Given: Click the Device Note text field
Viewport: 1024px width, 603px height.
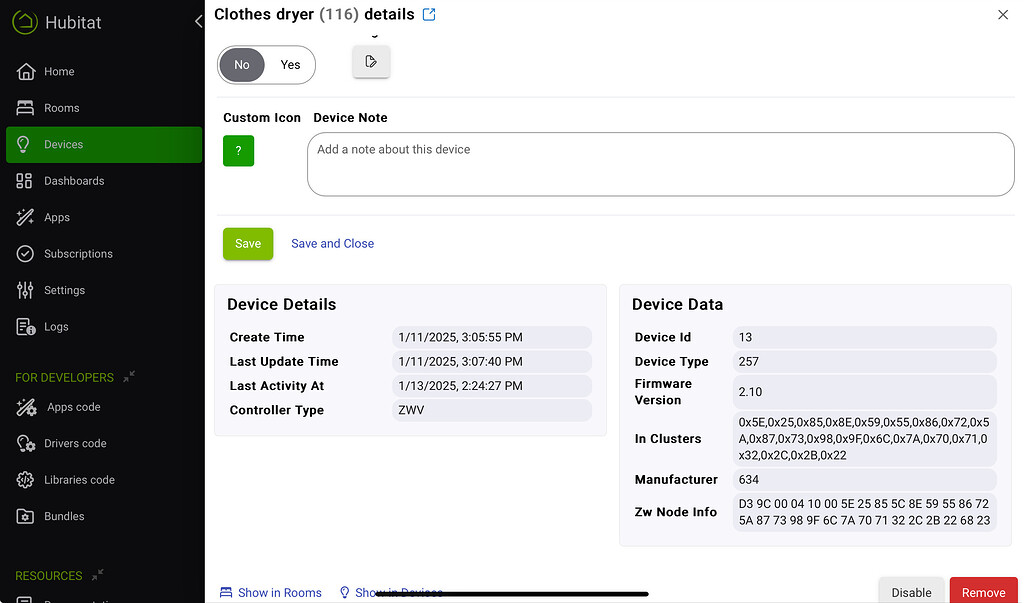Looking at the screenshot, I should click(x=660, y=164).
